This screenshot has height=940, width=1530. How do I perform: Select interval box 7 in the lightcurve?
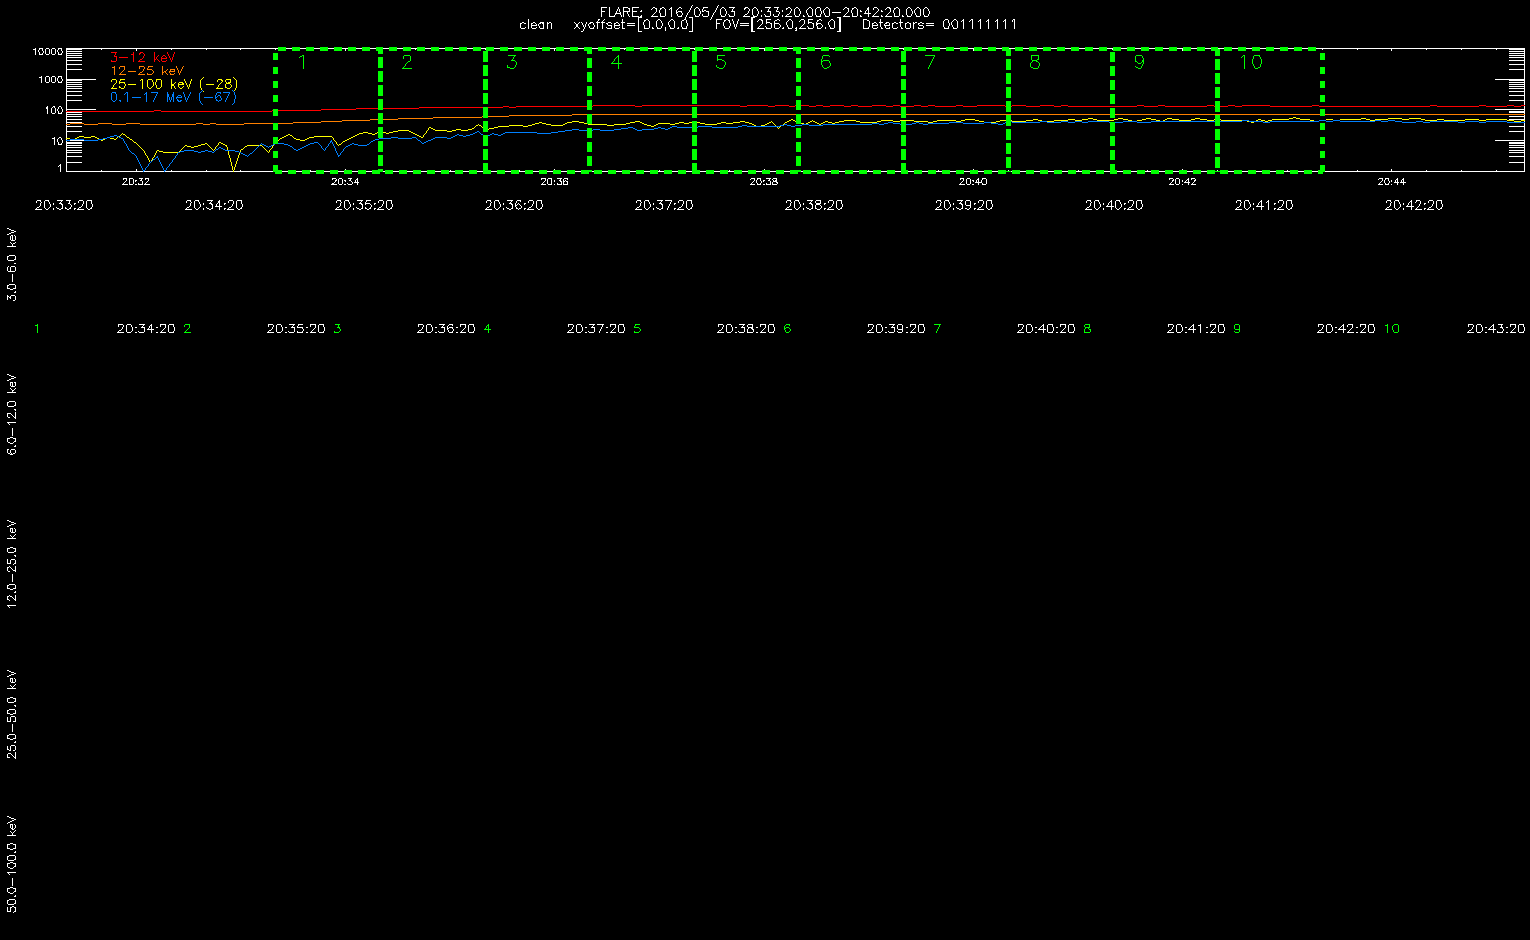click(956, 110)
